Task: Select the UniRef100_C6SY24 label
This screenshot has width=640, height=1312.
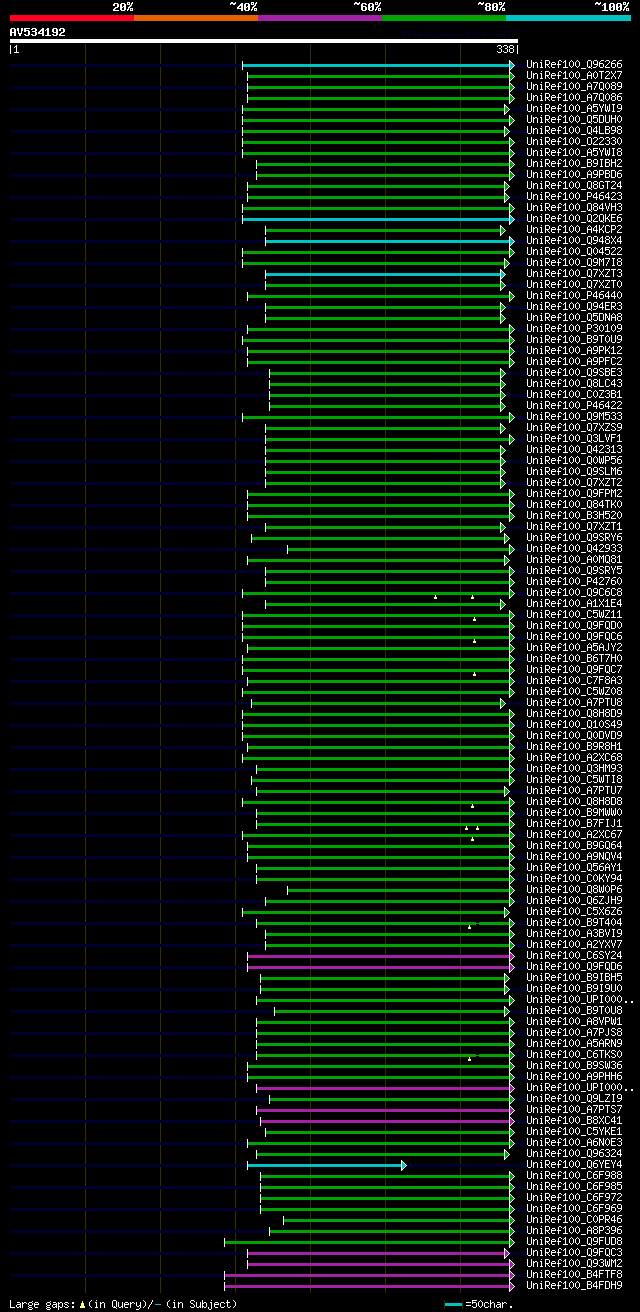Action: (x=574, y=956)
